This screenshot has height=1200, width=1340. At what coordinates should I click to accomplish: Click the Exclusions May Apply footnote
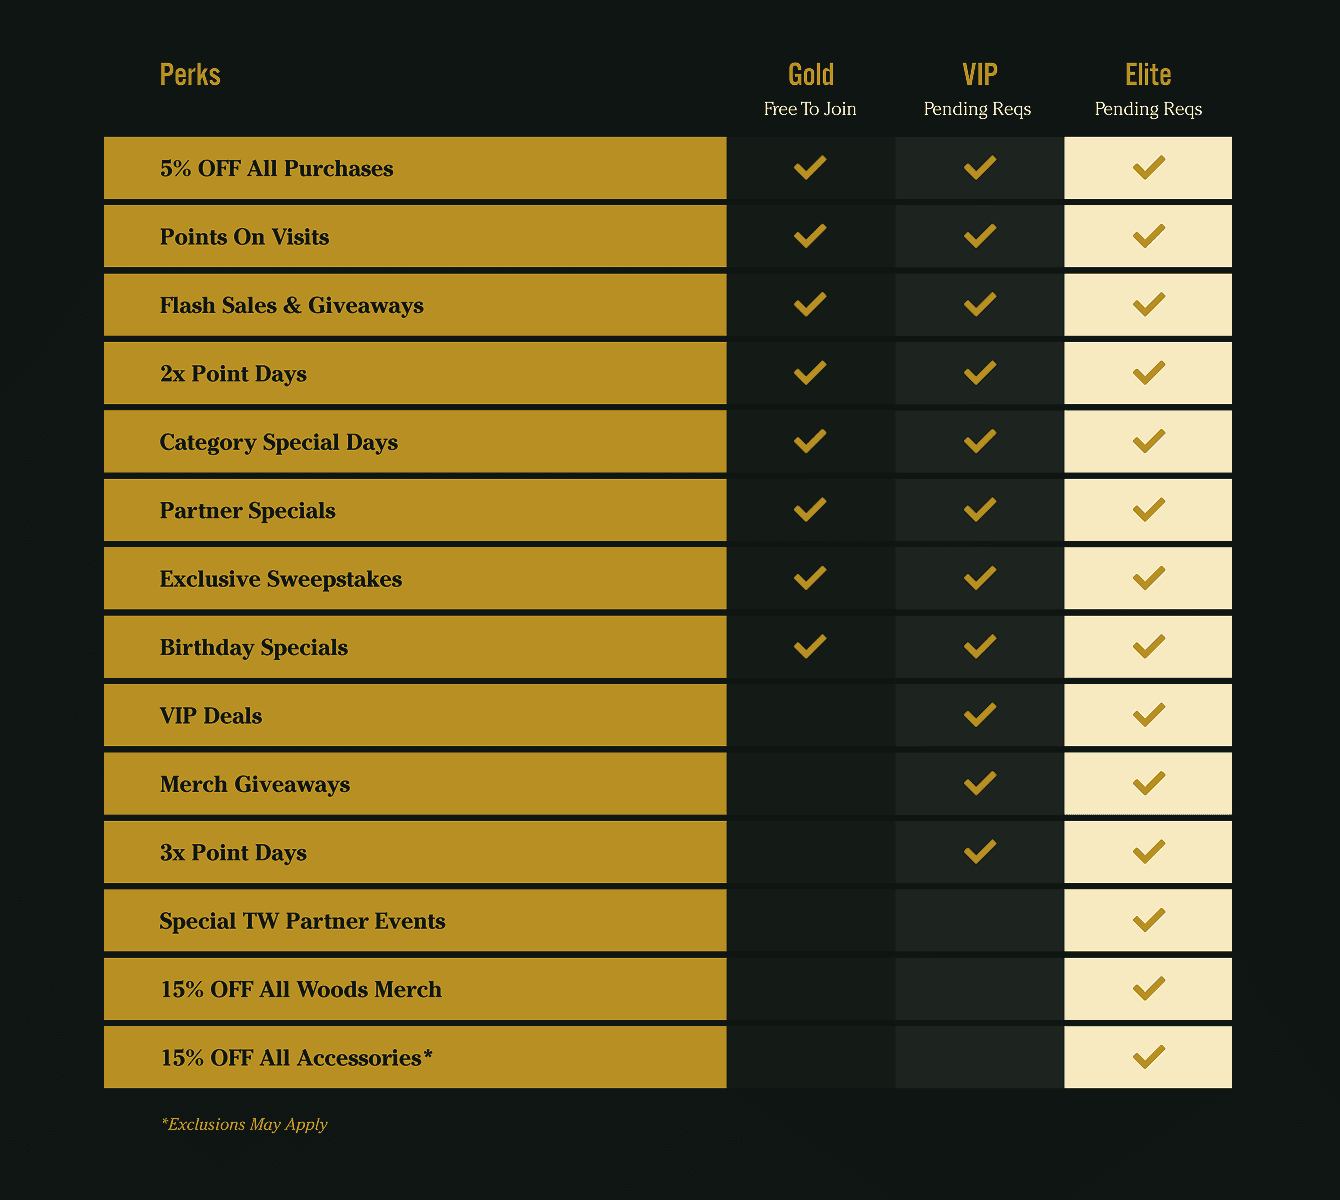pos(244,1124)
